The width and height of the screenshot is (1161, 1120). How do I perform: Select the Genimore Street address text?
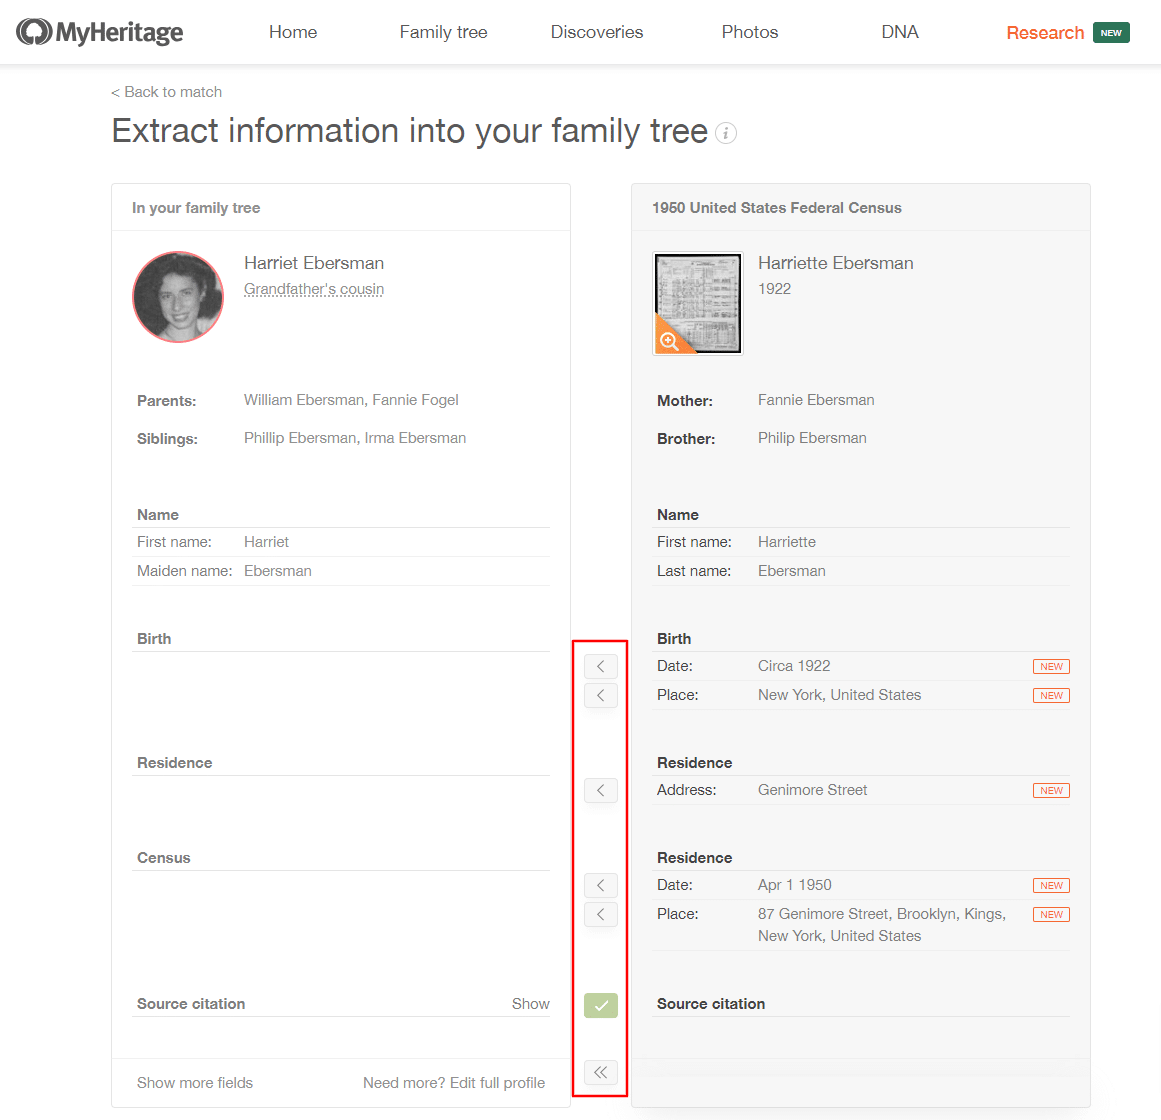(812, 790)
